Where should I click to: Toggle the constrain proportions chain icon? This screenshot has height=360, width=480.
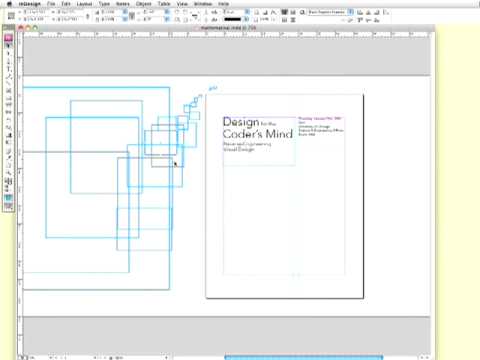pyautogui.click(x=87, y=16)
